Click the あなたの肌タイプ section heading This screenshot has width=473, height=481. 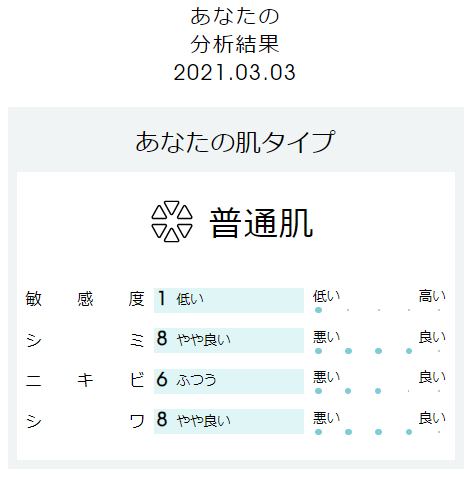point(235,142)
